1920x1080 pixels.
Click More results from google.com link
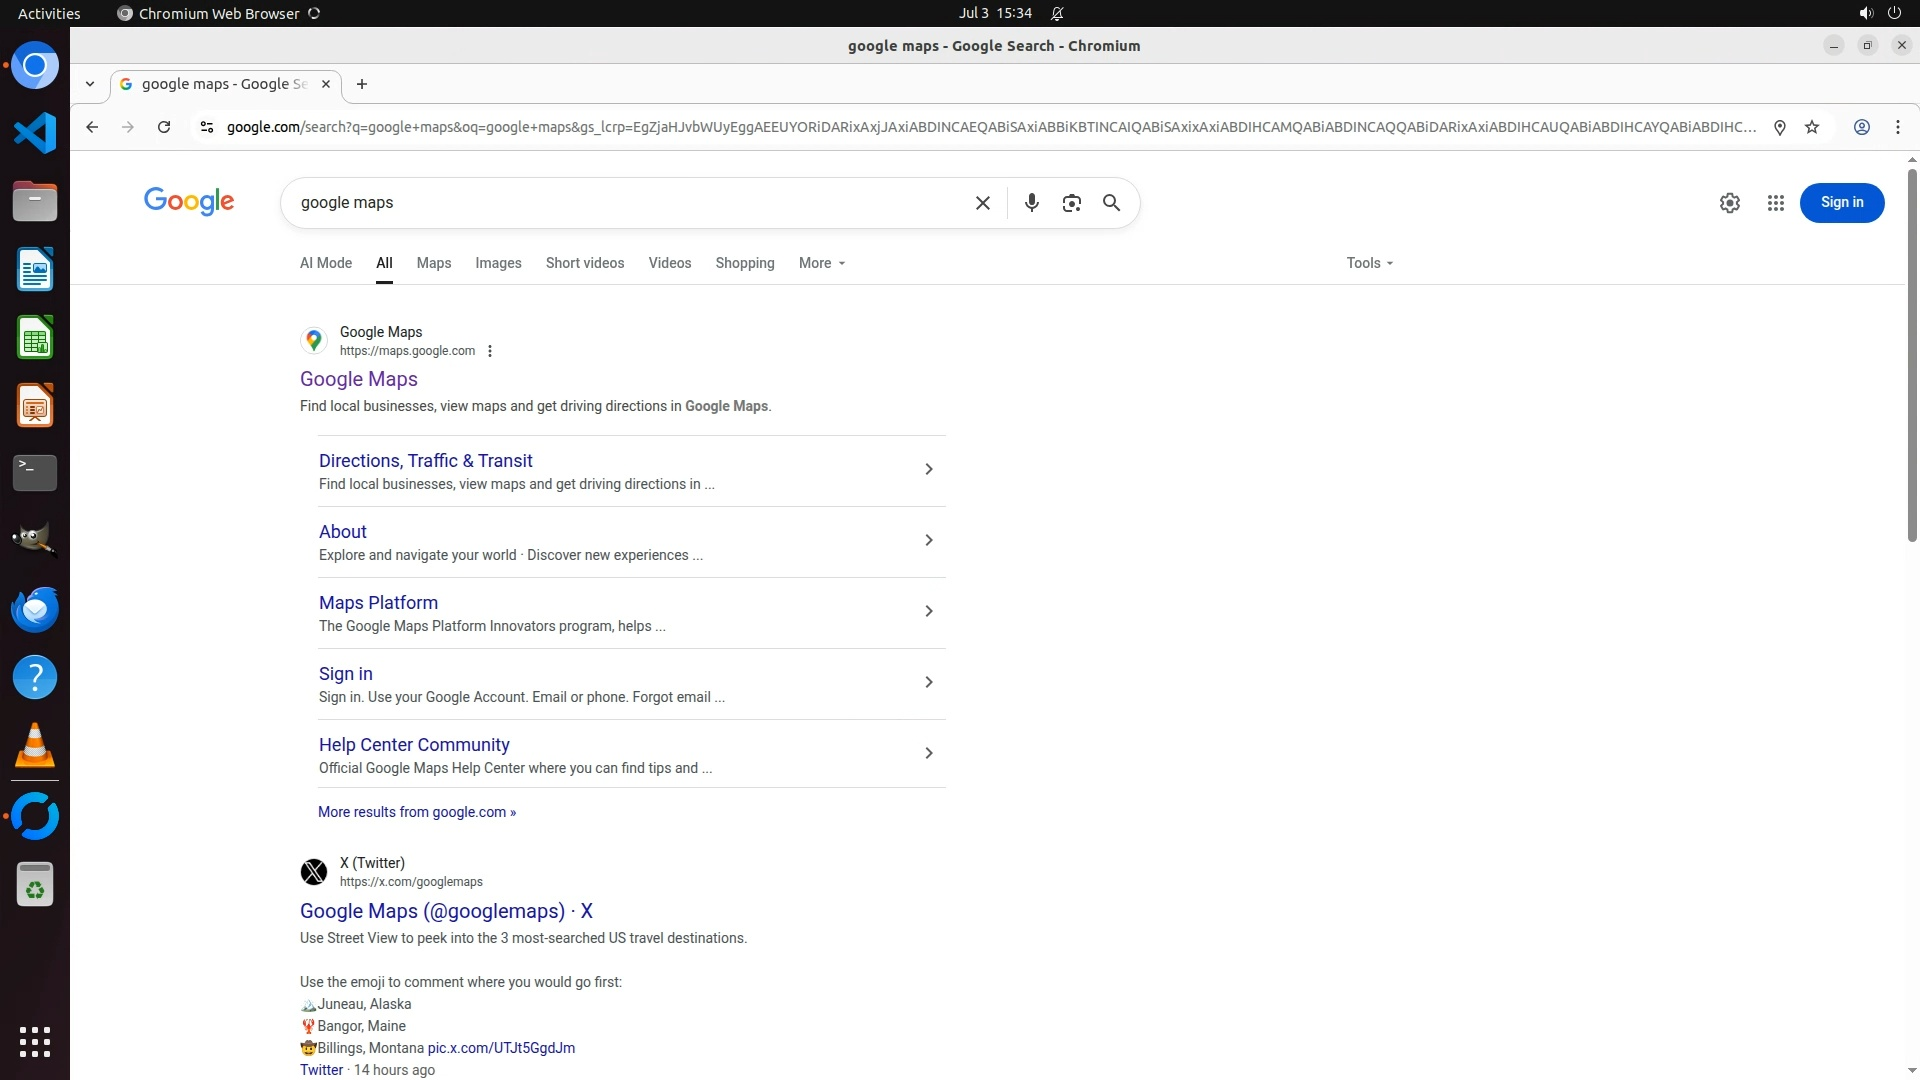click(417, 812)
